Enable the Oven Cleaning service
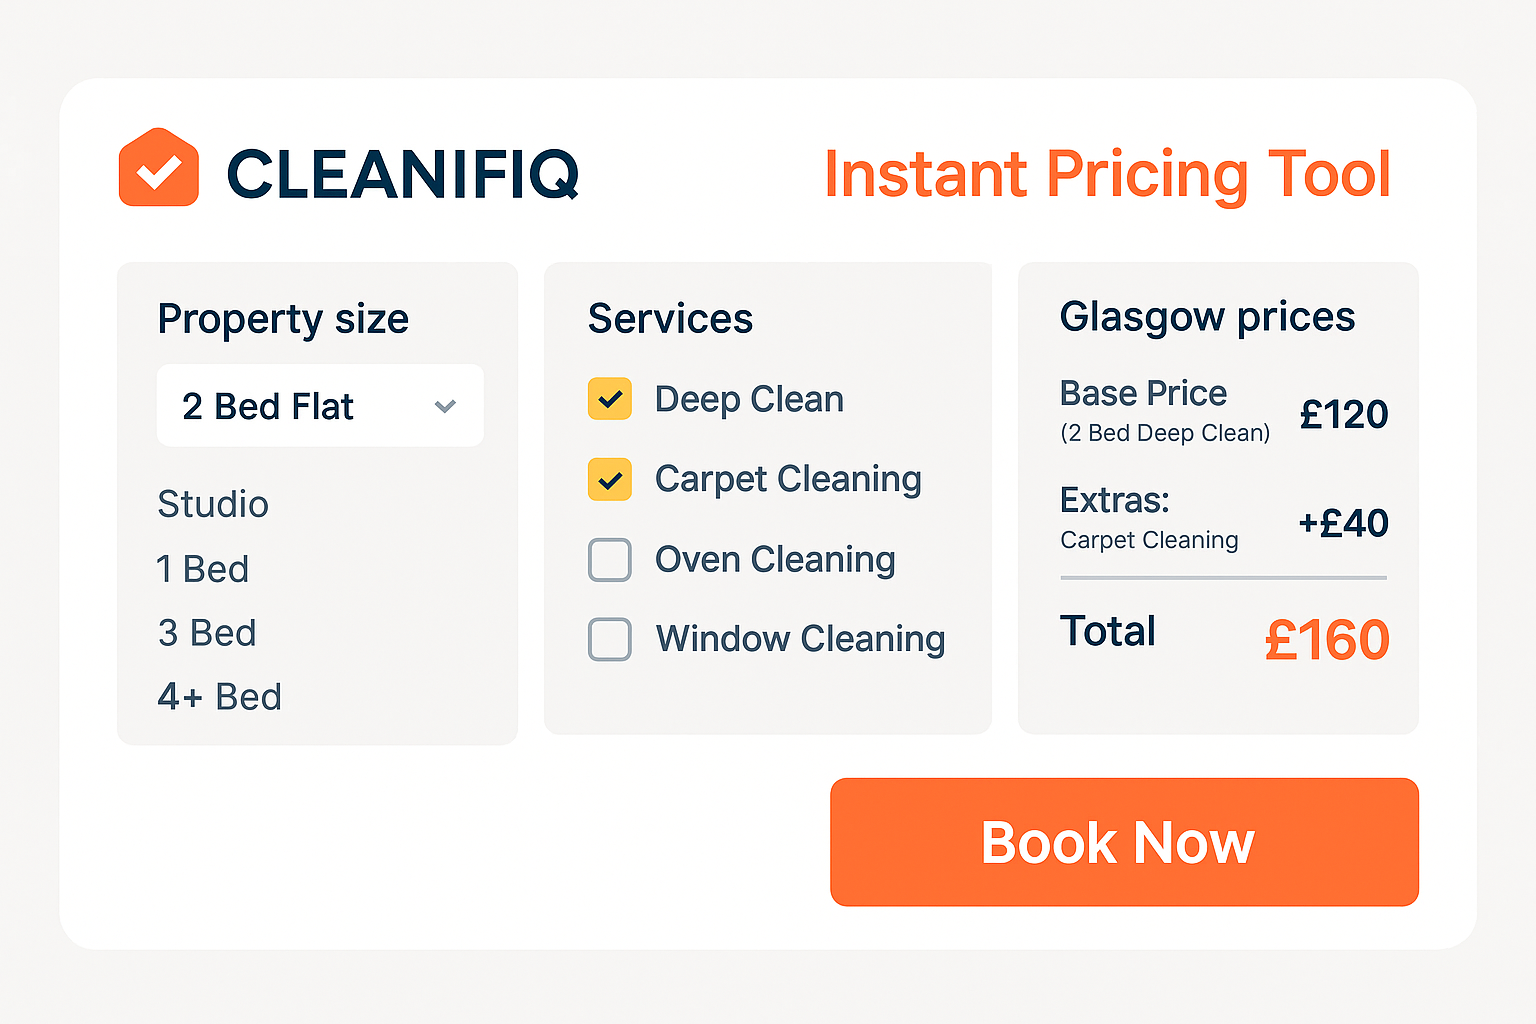 click(x=610, y=560)
